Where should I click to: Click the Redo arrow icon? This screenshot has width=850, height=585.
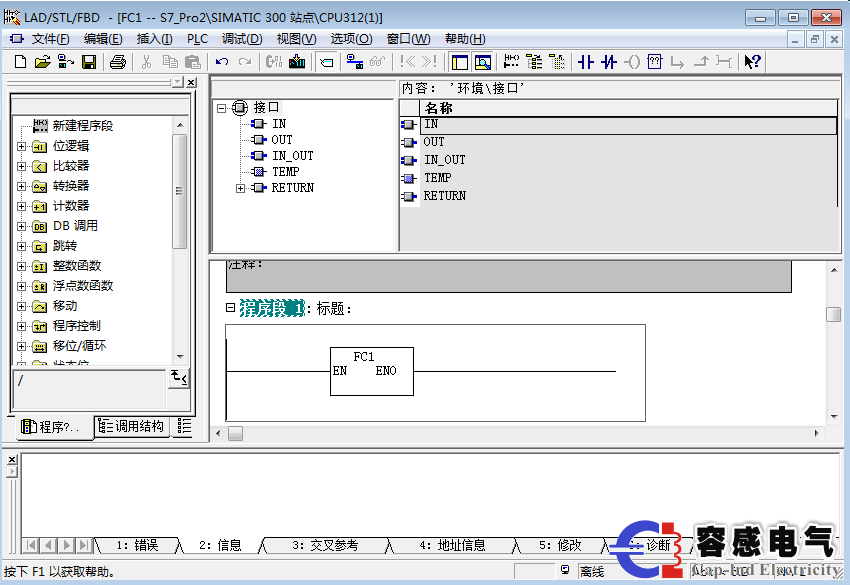(x=245, y=62)
